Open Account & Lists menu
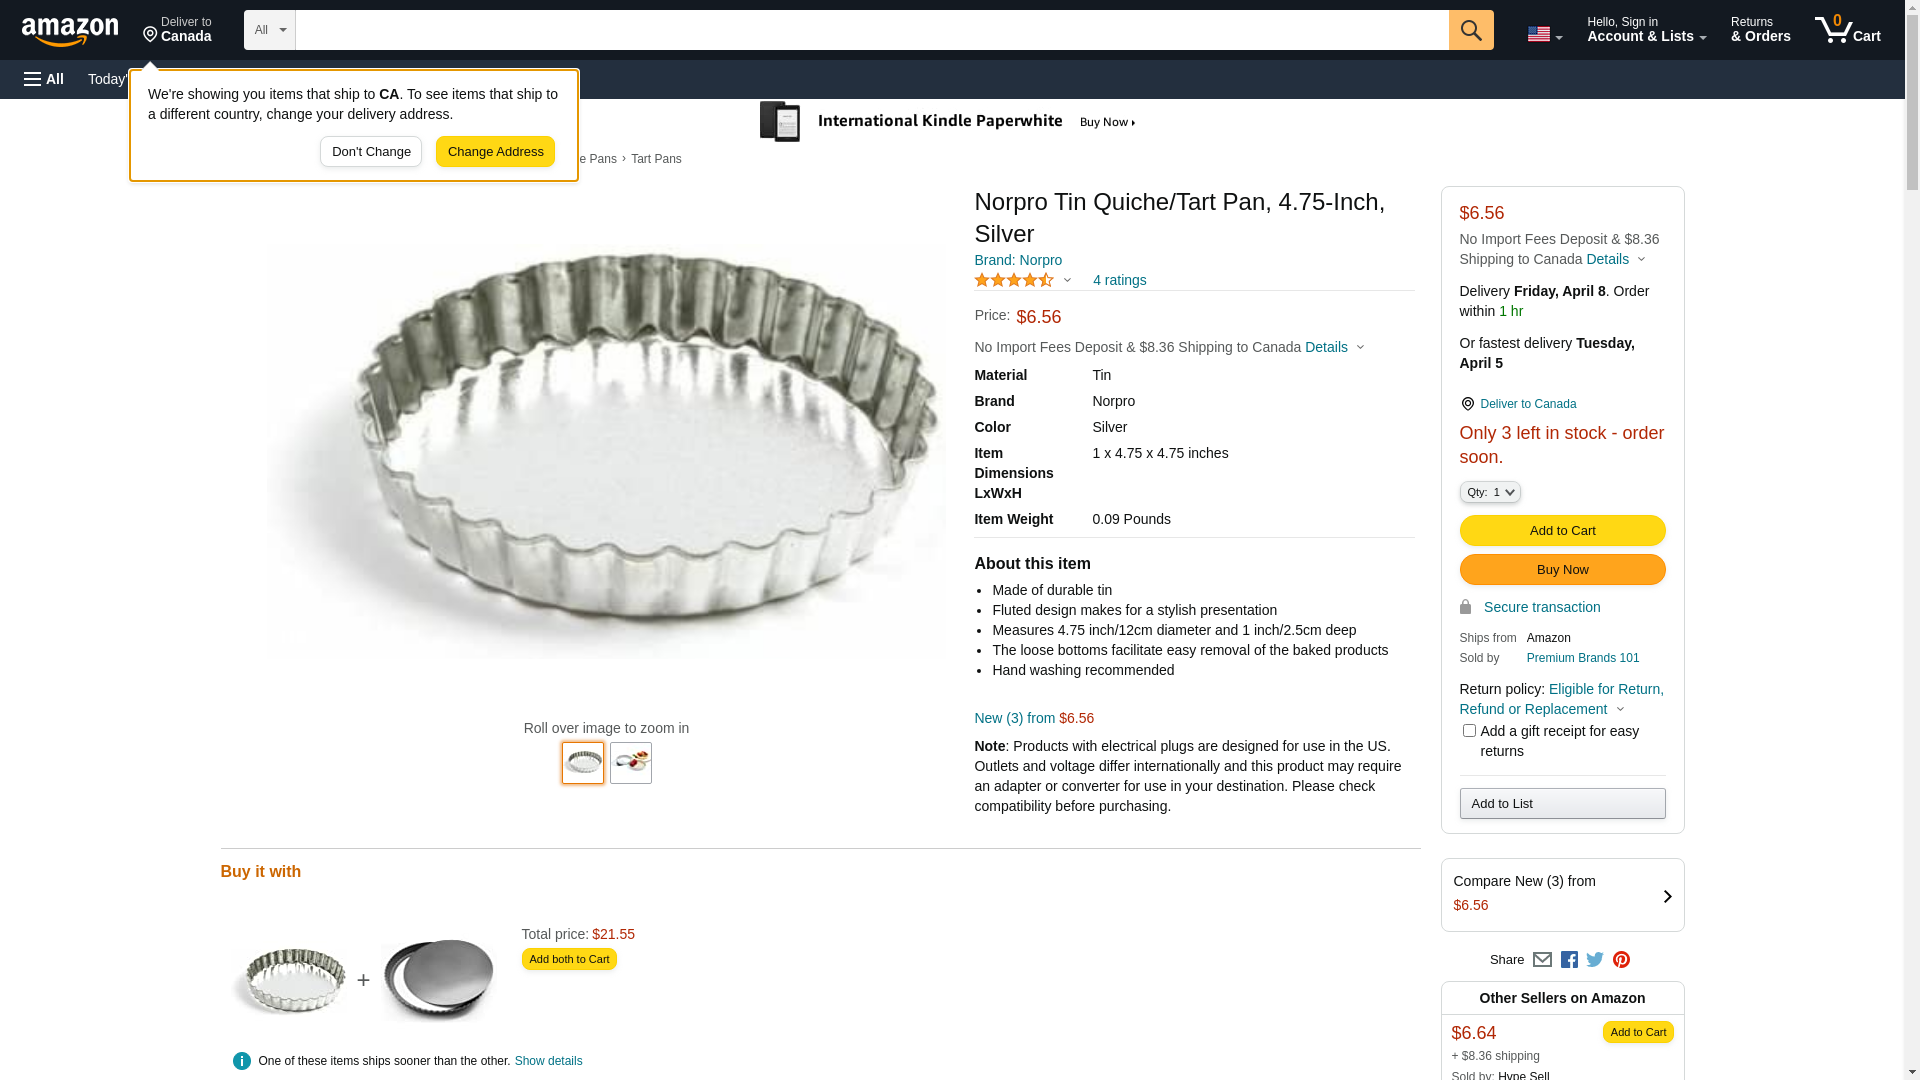1920x1080 pixels. pyautogui.click(x=1646, y=30)
